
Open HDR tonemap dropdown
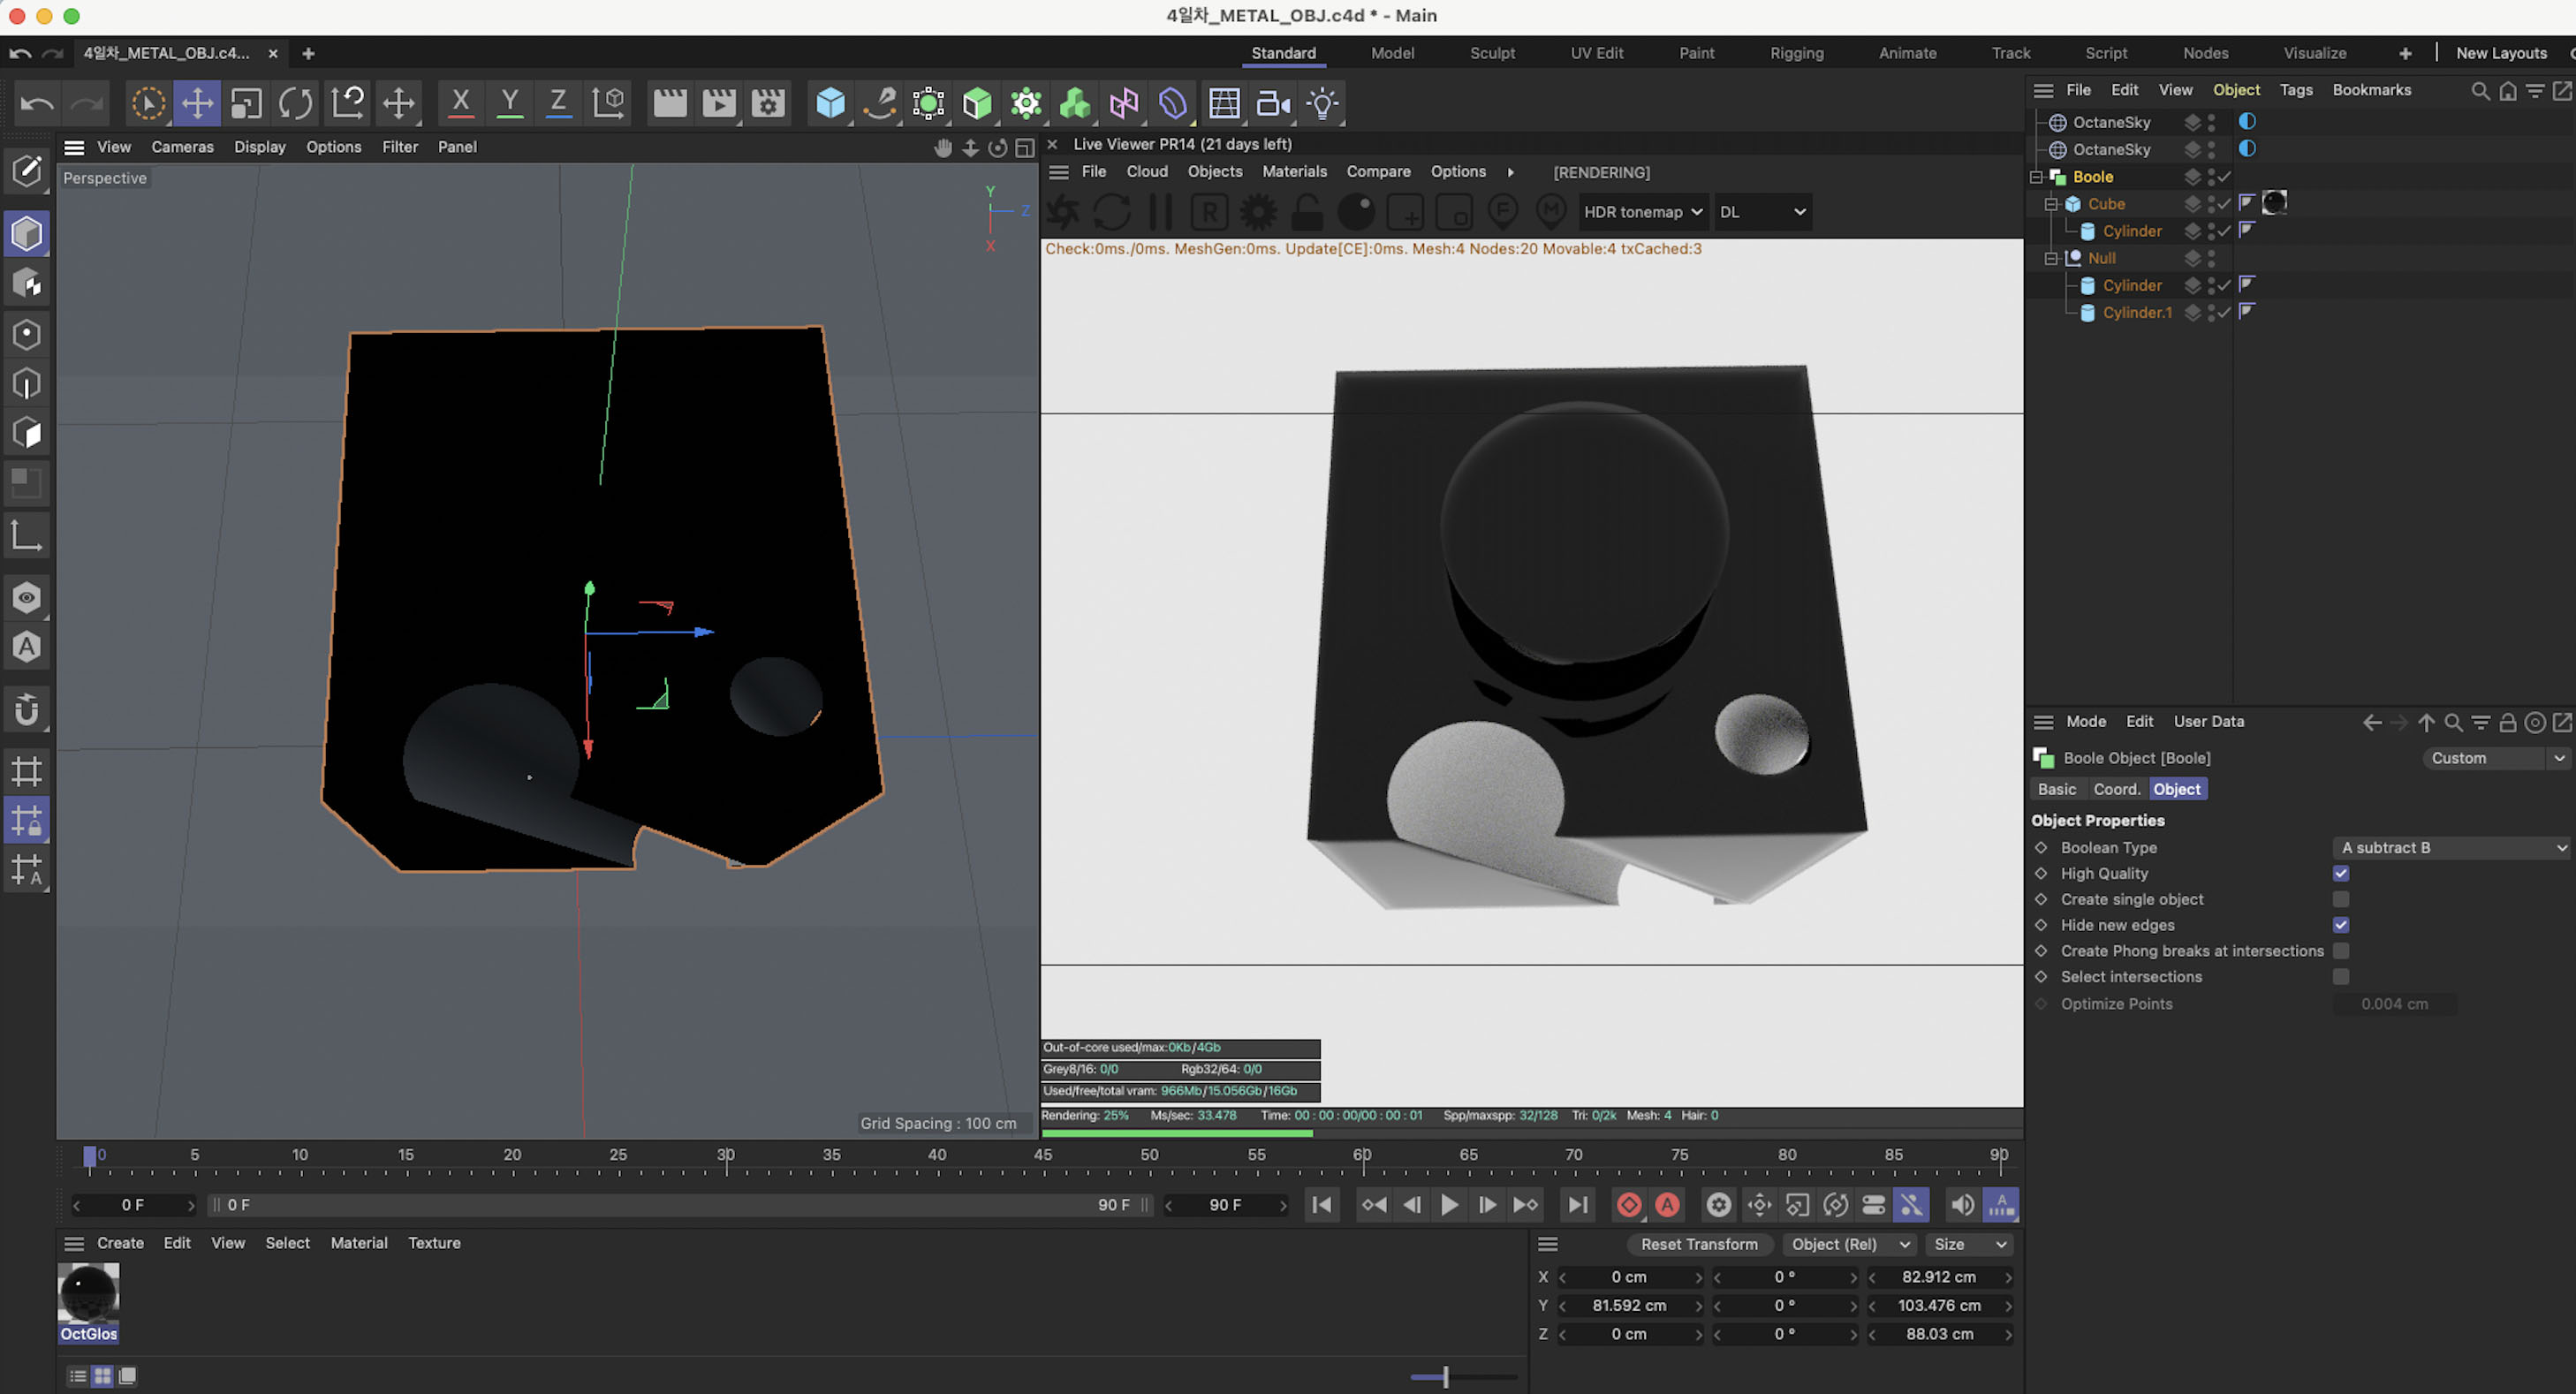click(1642, 212)
